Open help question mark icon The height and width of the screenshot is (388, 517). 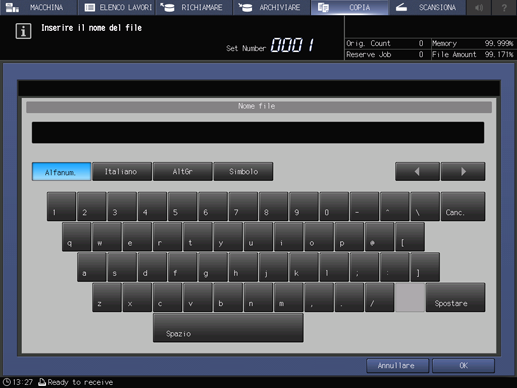coord(504,7)
